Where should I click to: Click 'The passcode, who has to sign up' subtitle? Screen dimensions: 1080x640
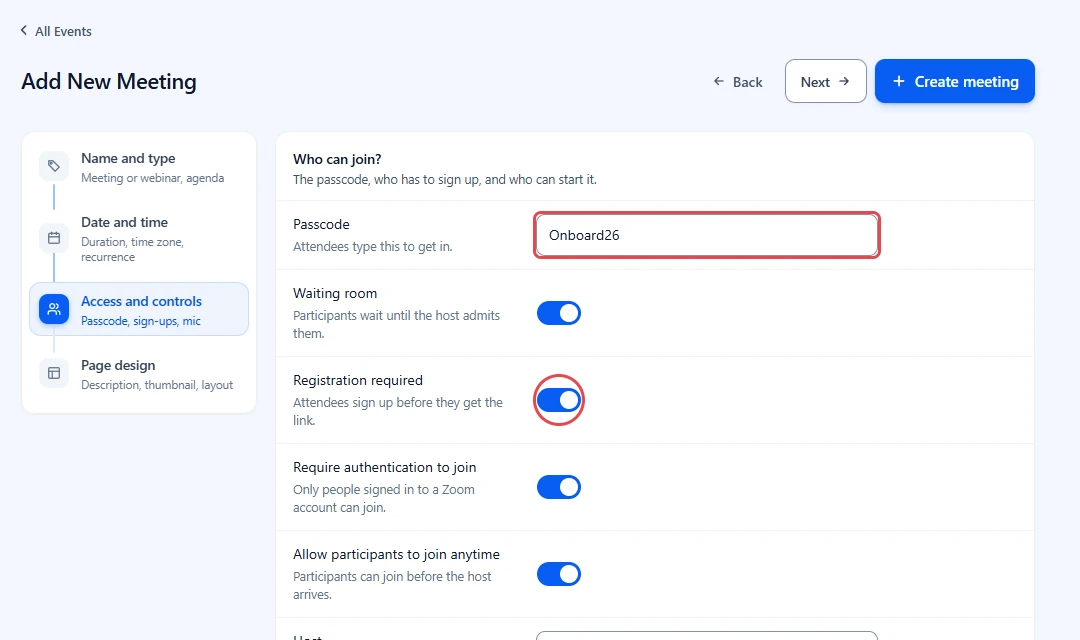tap(445, 179)
